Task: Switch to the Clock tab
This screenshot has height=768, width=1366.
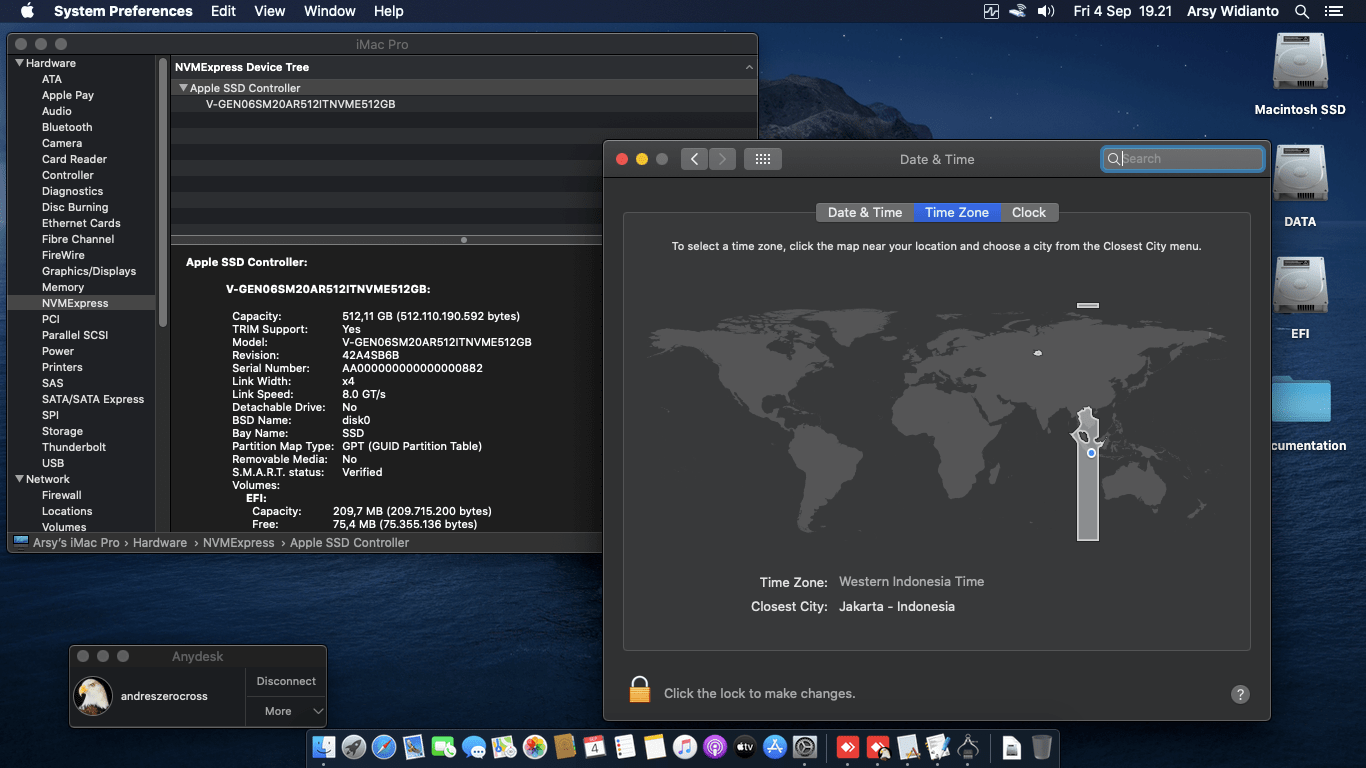Action: click(x=1028, y=212)
